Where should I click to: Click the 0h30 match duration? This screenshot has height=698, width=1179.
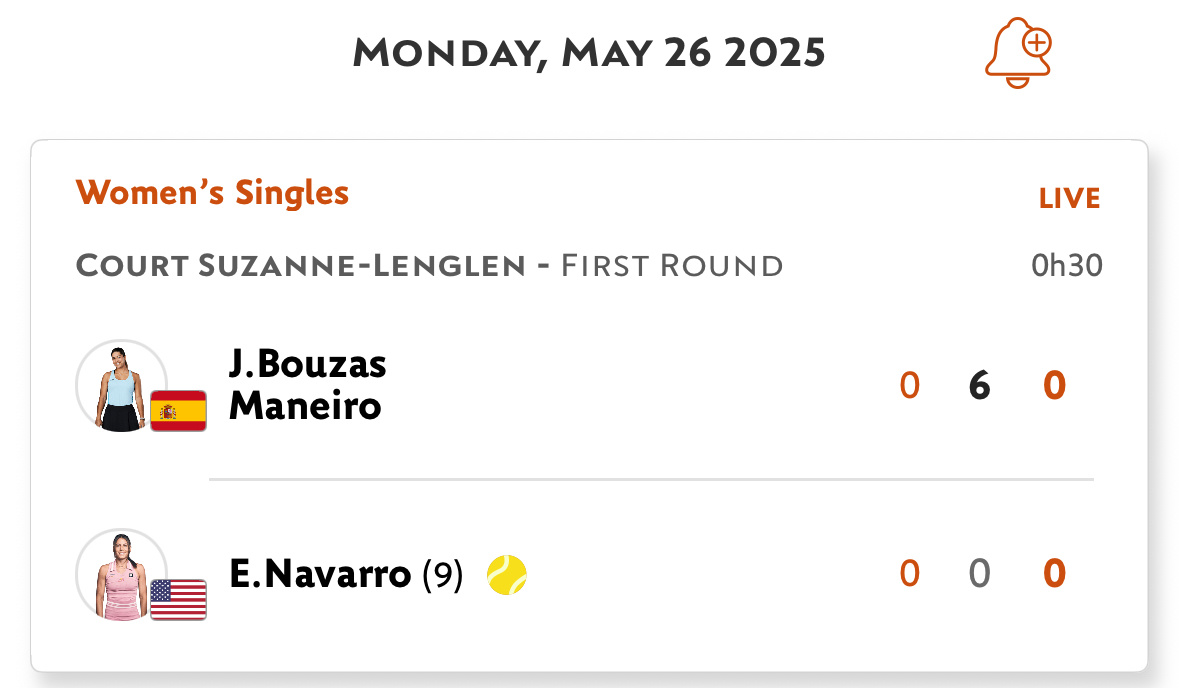(x=1067, y=266)
